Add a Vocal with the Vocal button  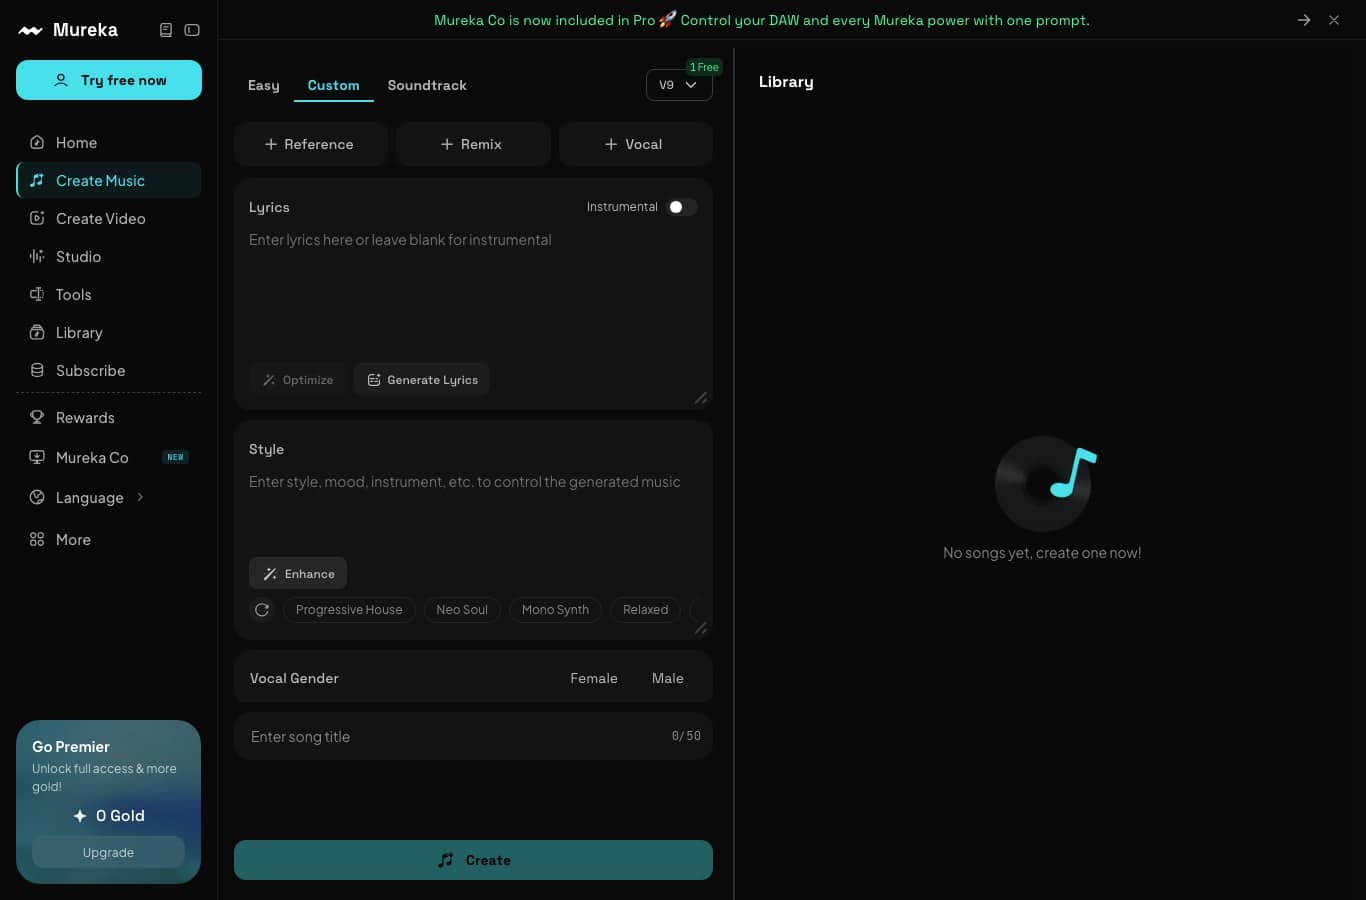(635, 144)
